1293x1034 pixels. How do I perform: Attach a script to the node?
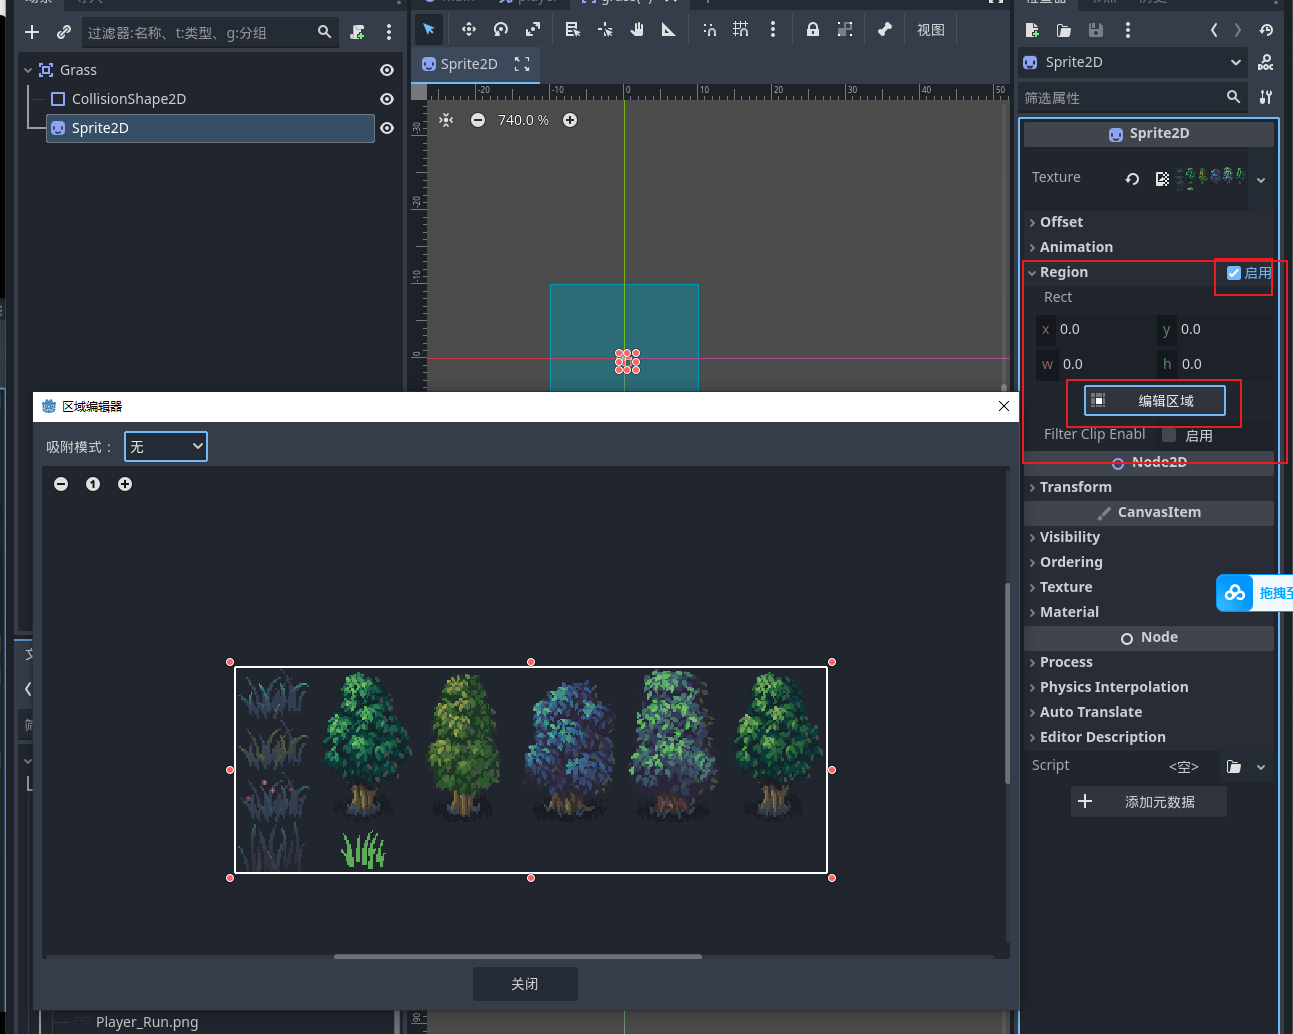click(x=357, y=32)
